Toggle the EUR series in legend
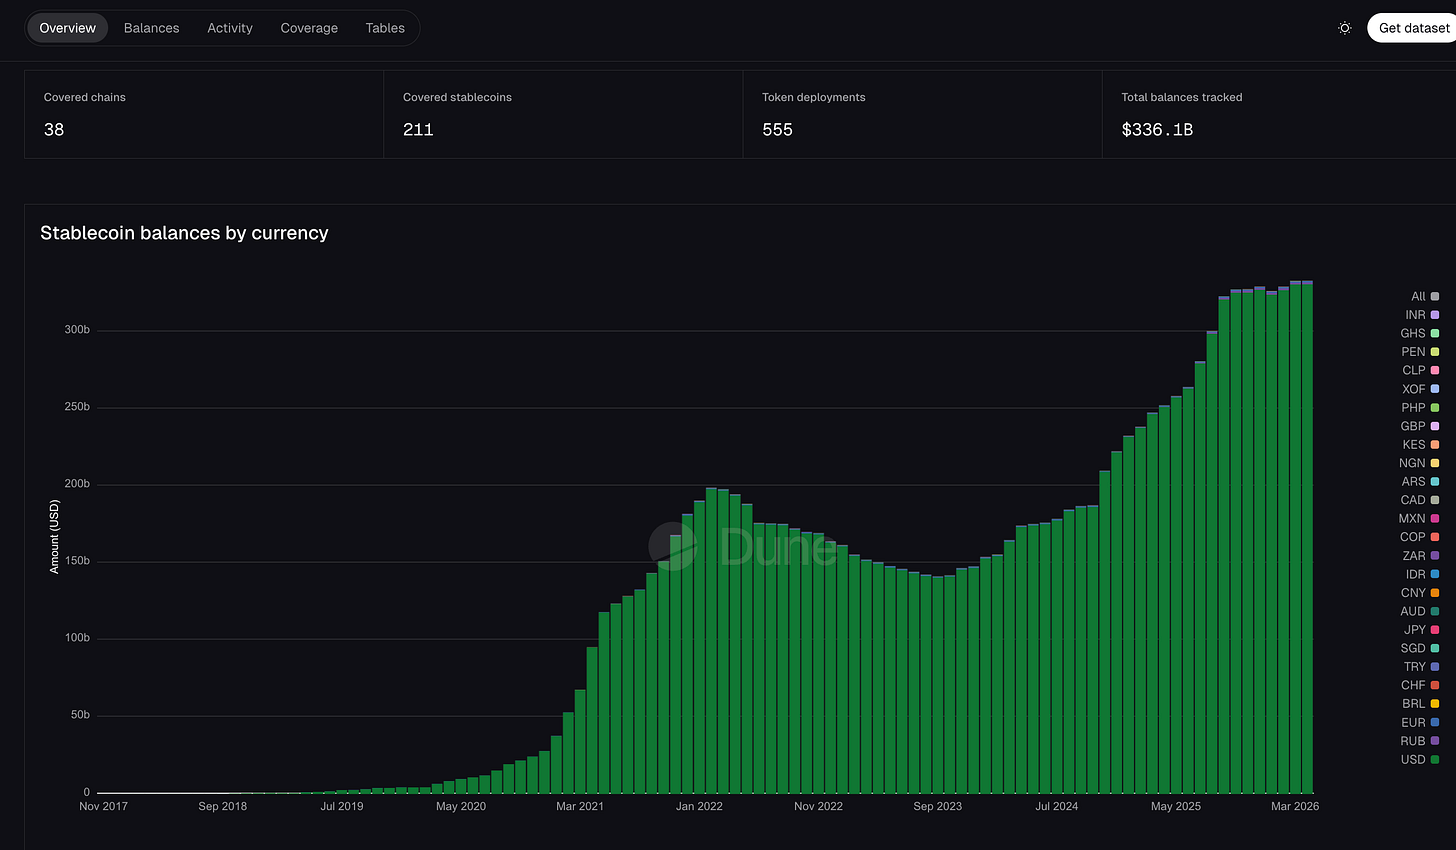The height and width of the screenshot is (850, 1456). click(1420, 722)
